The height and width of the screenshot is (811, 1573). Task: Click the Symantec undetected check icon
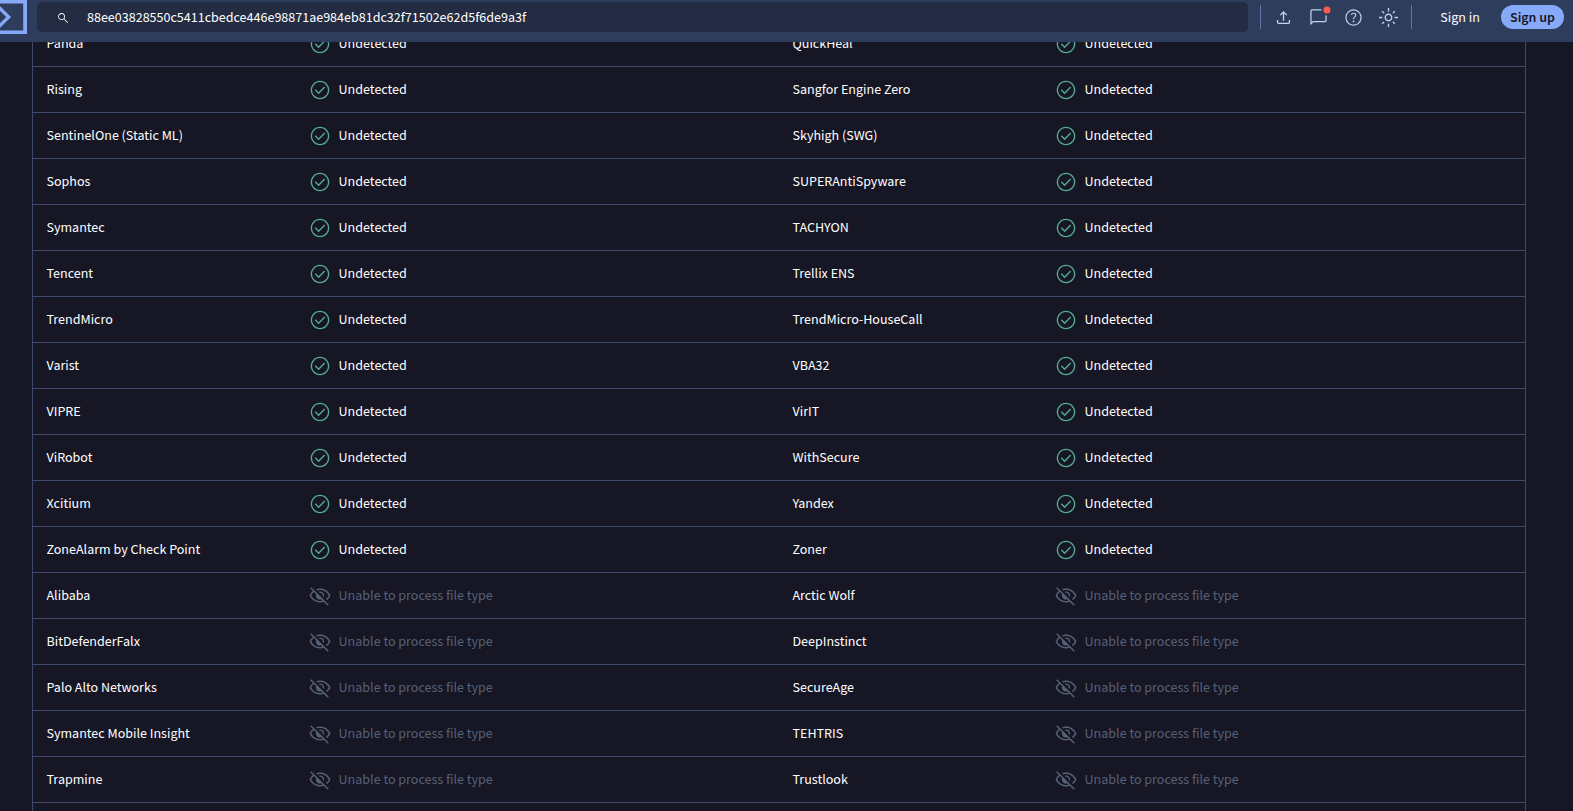(320, 228)
